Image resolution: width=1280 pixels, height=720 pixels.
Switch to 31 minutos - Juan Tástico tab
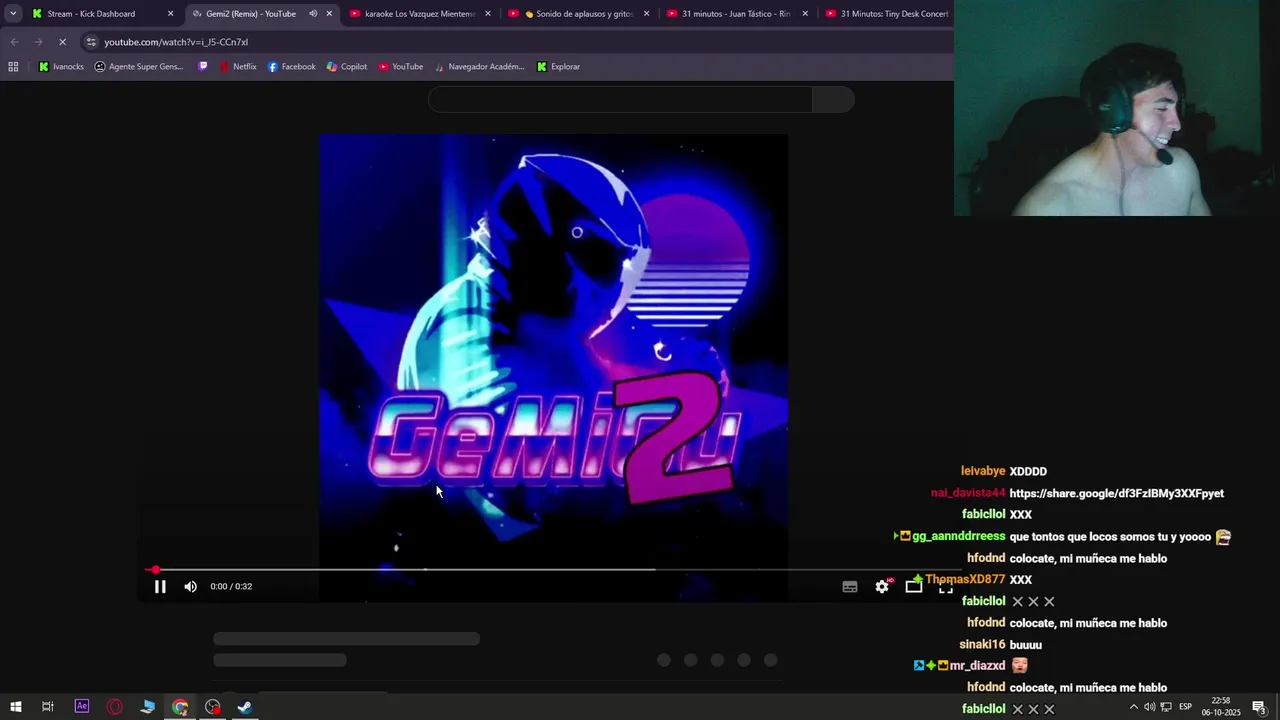(x=736, y=14)
